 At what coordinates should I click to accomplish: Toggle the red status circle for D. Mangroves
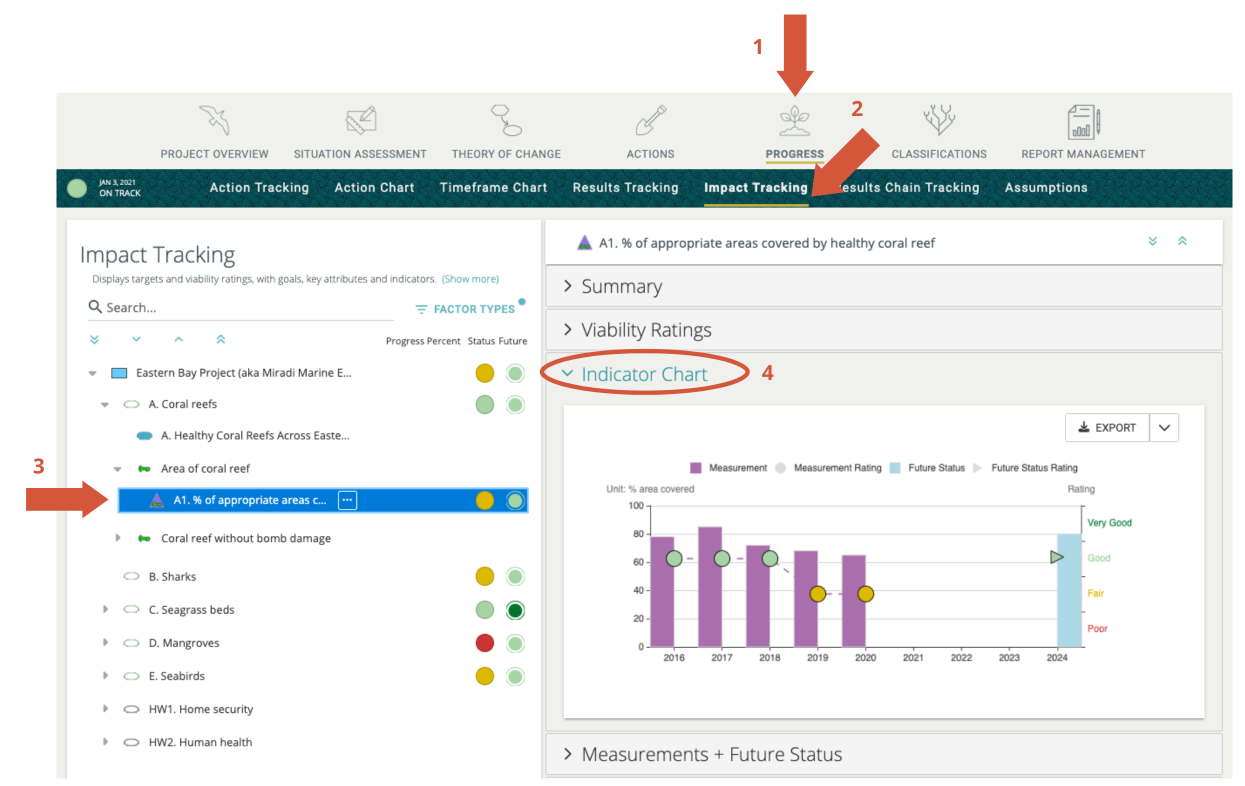coord(485,642)
